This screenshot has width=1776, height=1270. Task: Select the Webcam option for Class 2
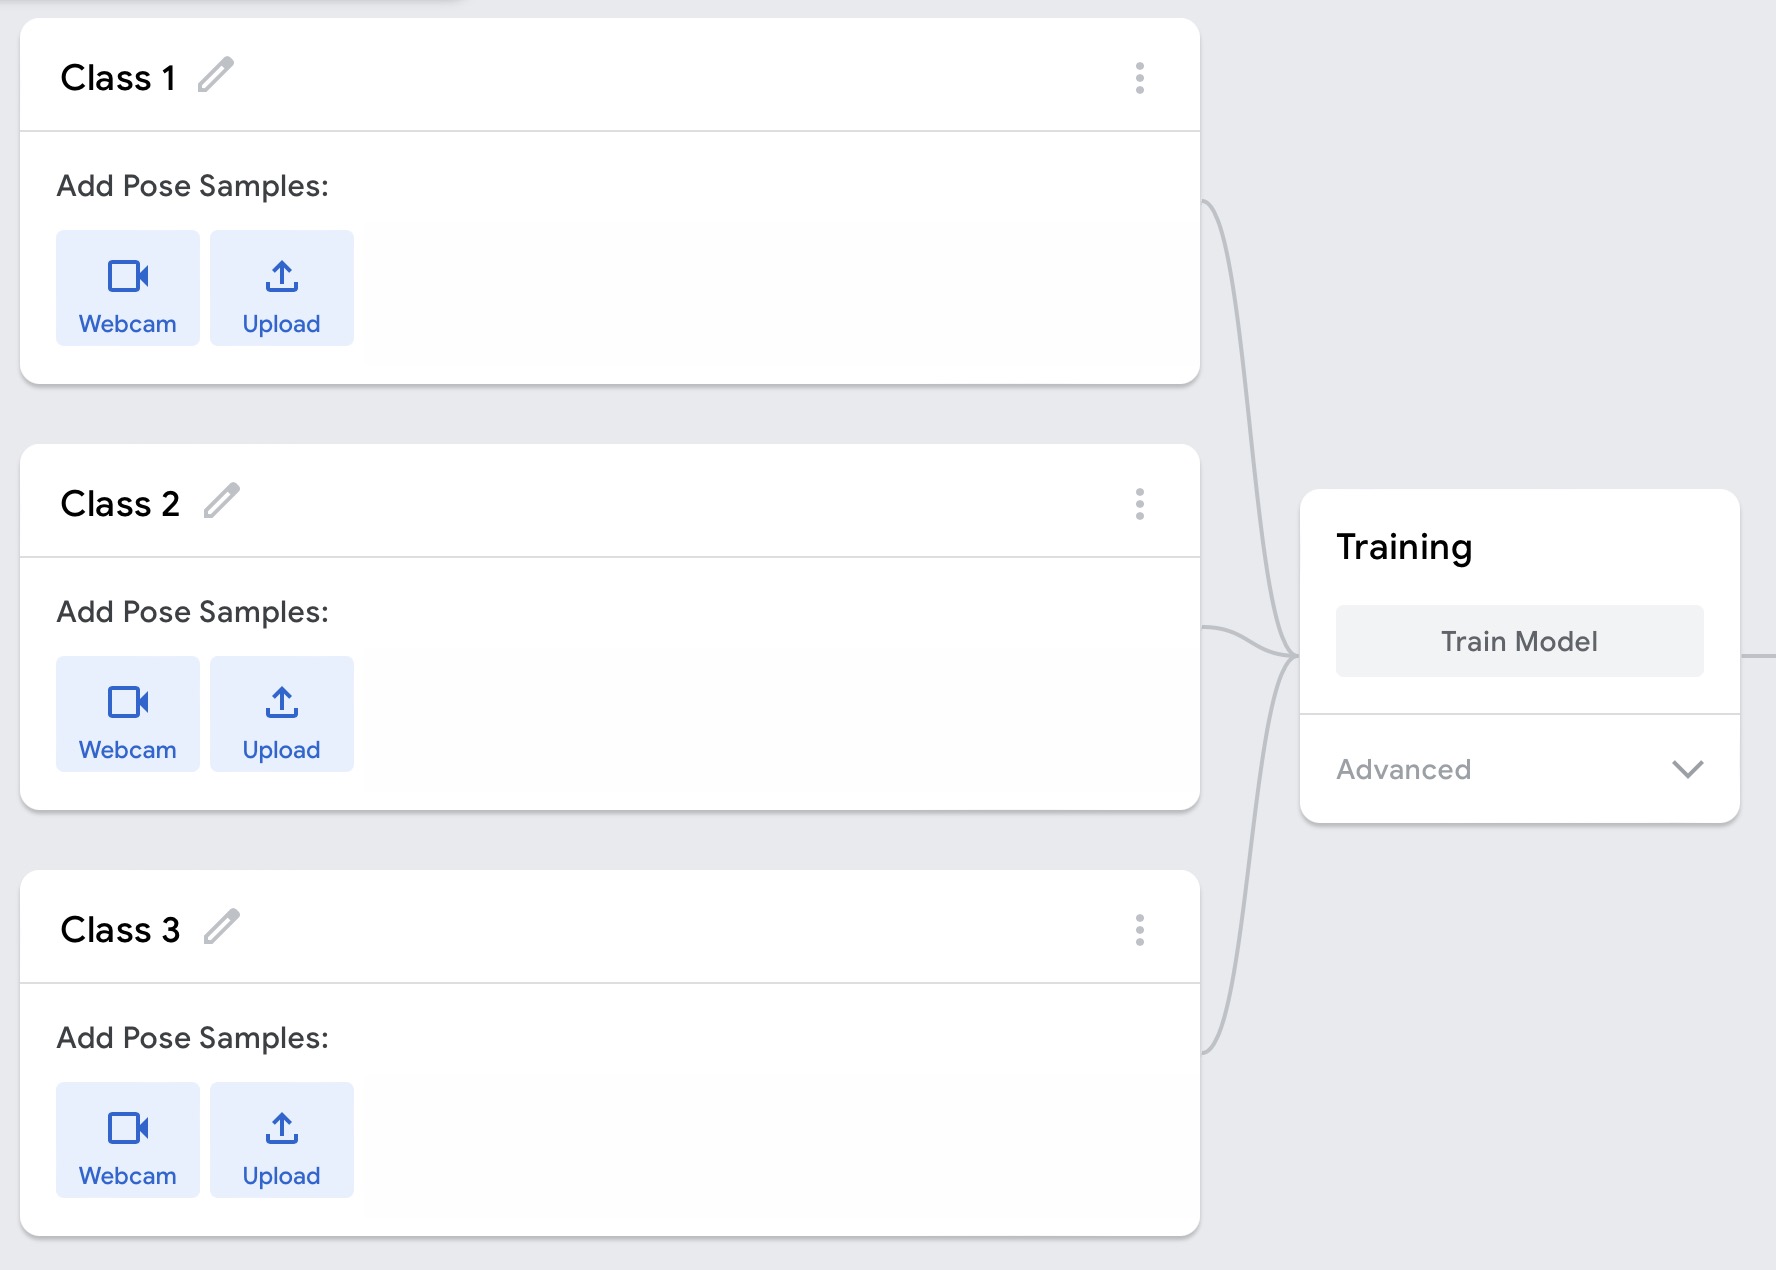click(x=127, y=714)
